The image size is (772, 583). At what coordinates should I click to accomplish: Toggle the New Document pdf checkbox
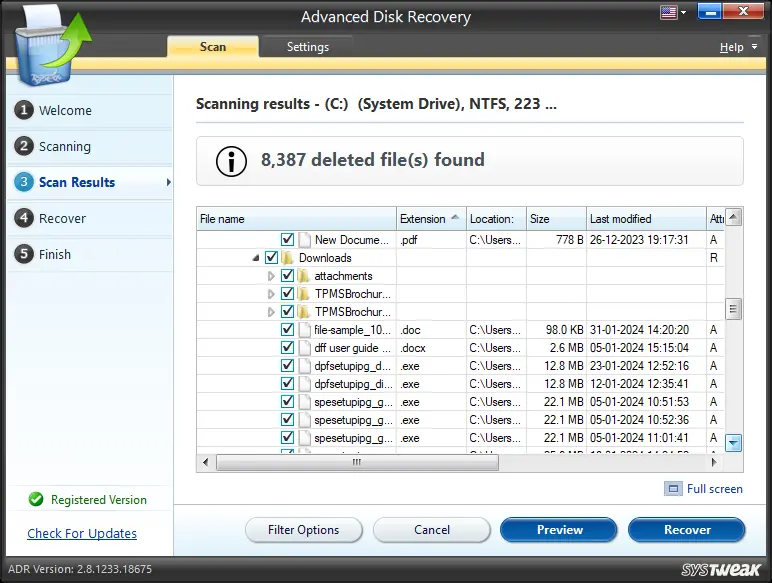(x=287, y=240)
